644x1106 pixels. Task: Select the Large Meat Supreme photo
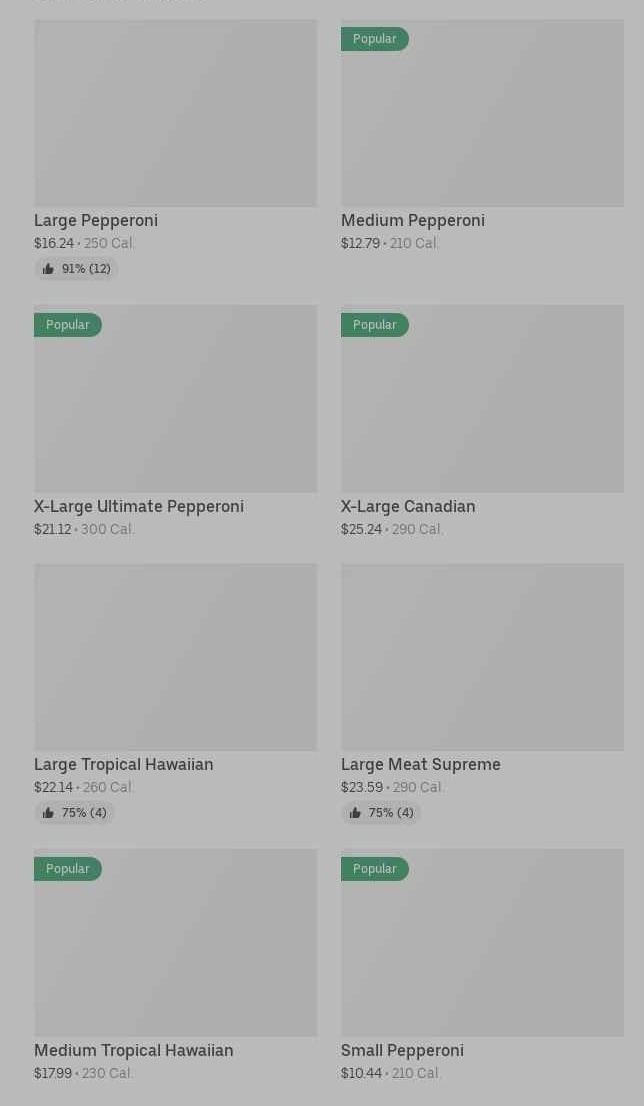click(x=482, y=657)
